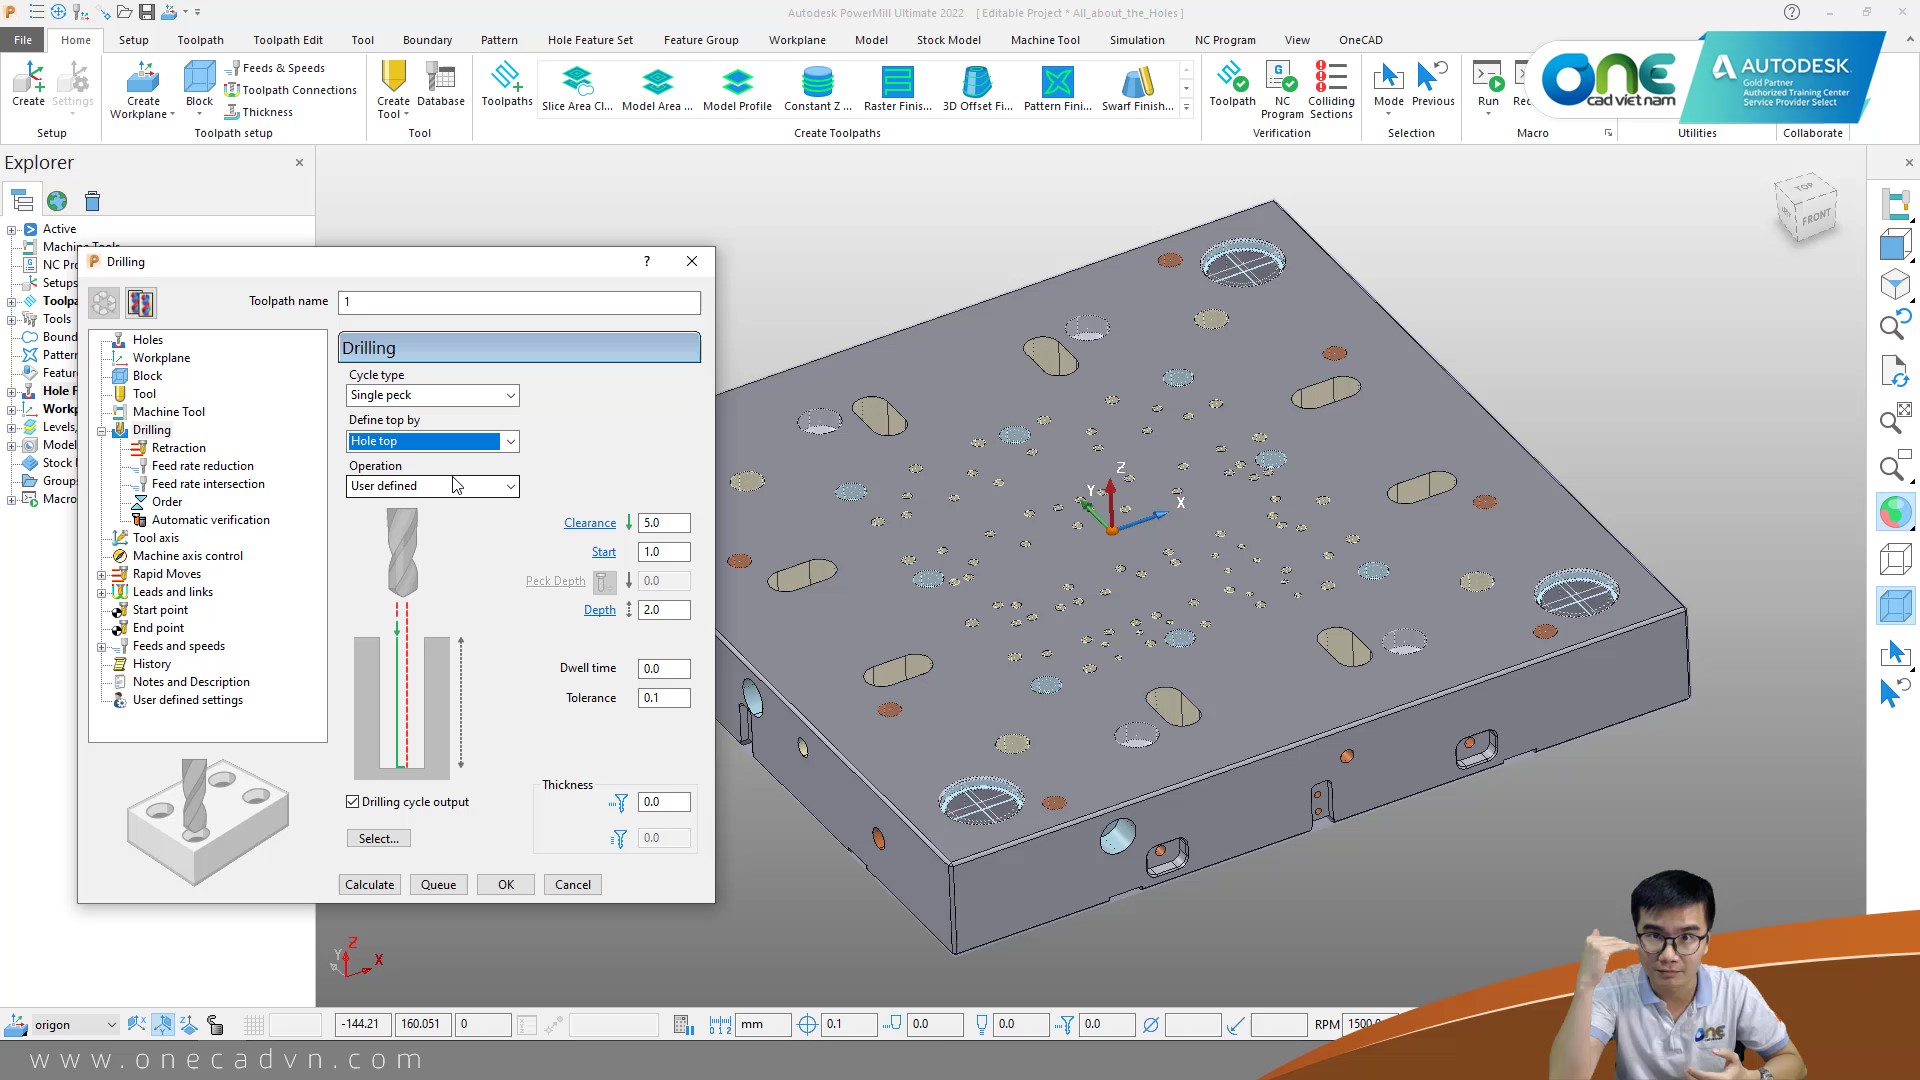Open the Operation dropdown
Image resolution: width=1920 pixels, height=1080 pixels.
click(x=432, y=486)
